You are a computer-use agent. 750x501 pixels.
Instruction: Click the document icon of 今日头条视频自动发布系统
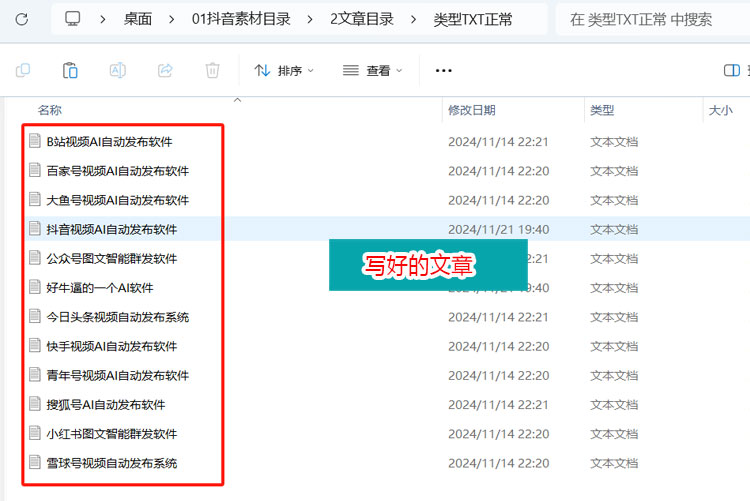pyautogui.click(x=34, y=316)
